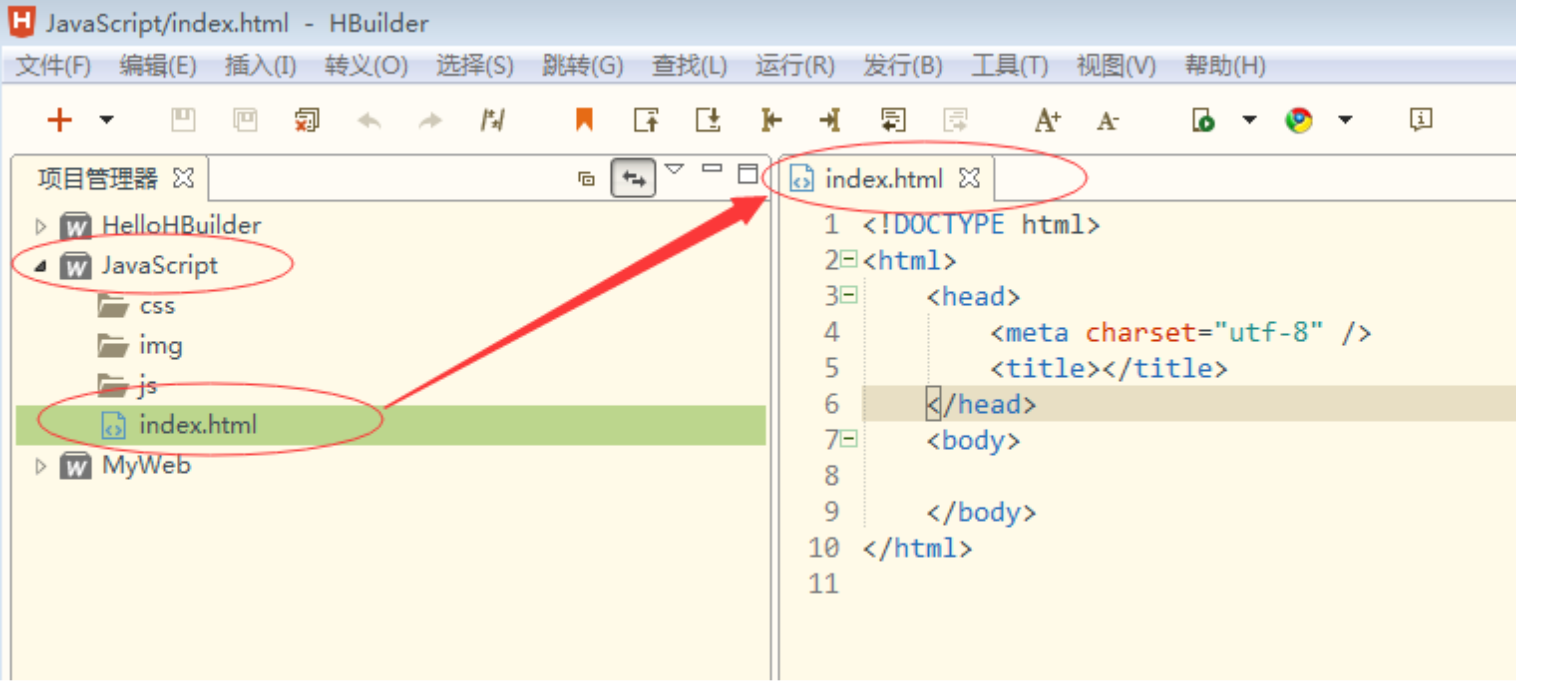Viewport: 1542px width, 684px height.
Task: Select the js folder
Action: pos(148,385)
